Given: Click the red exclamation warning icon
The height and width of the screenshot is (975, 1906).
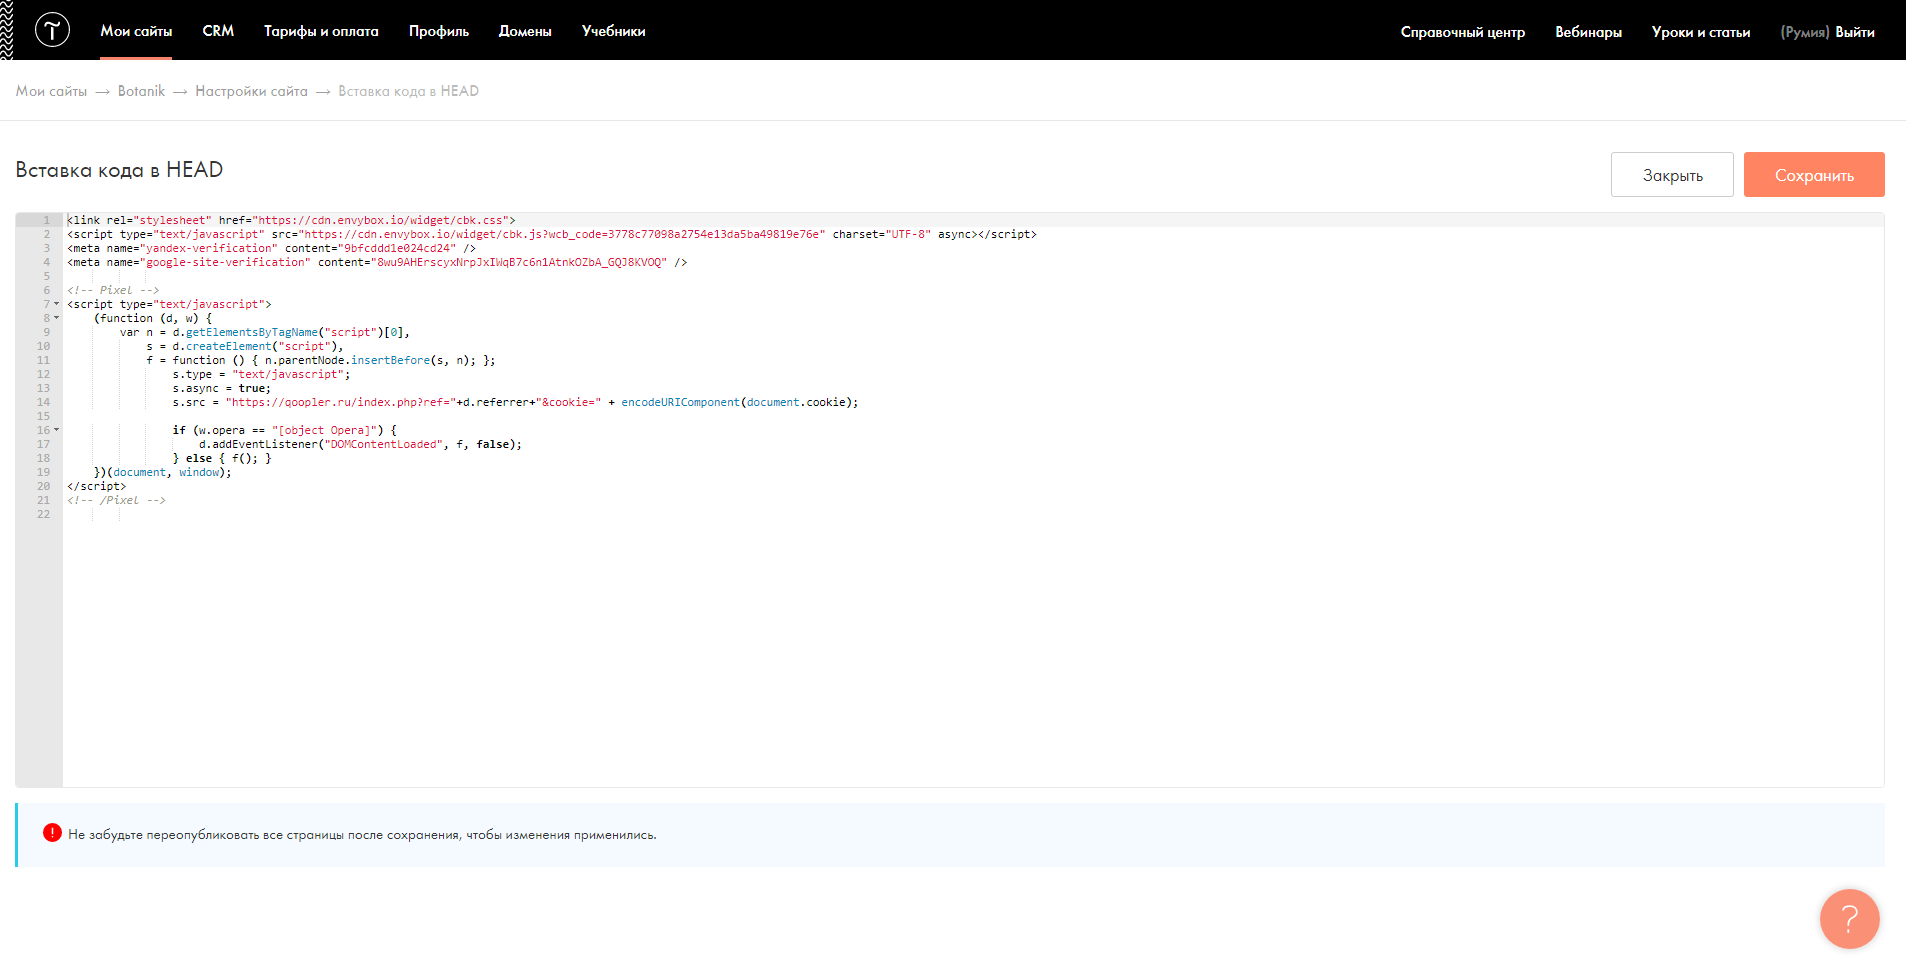Looking at the screenshot, I should click(x=52, y=832).
